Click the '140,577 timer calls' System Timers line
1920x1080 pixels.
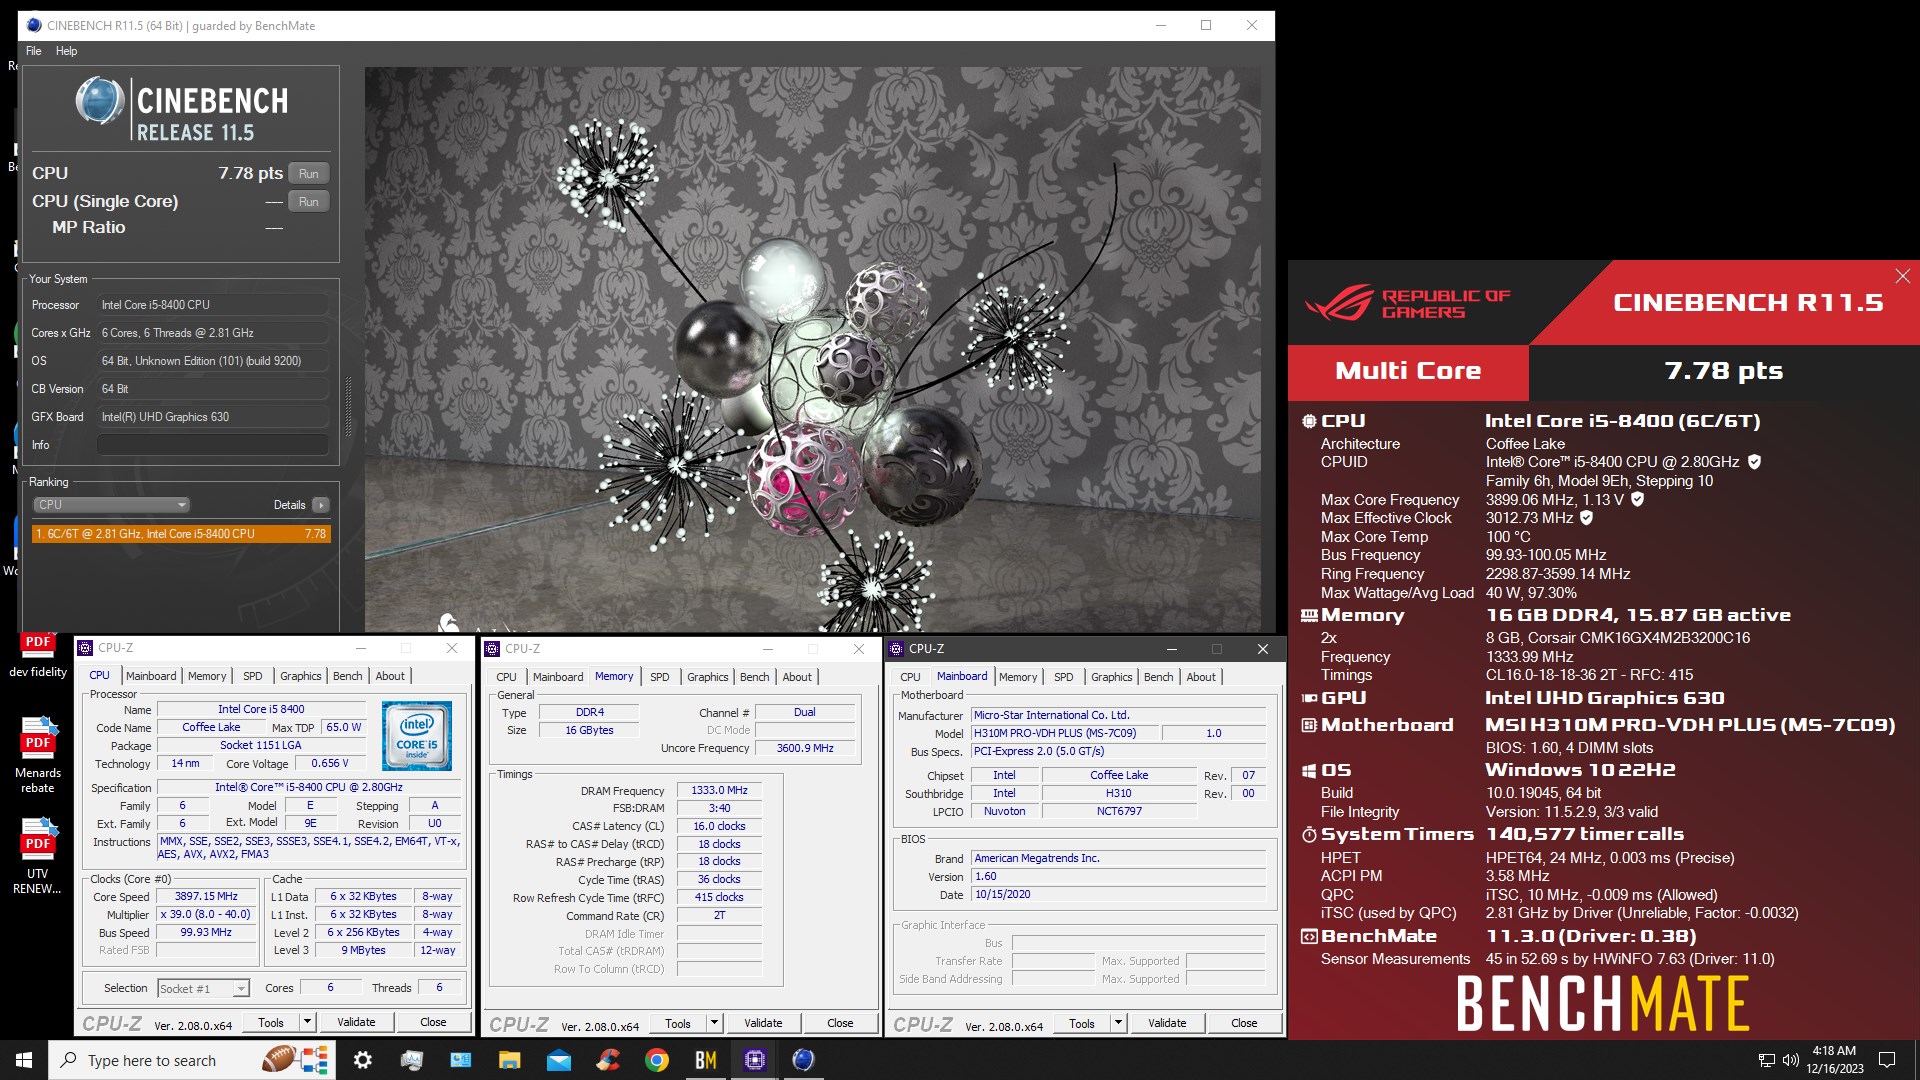1585,834
